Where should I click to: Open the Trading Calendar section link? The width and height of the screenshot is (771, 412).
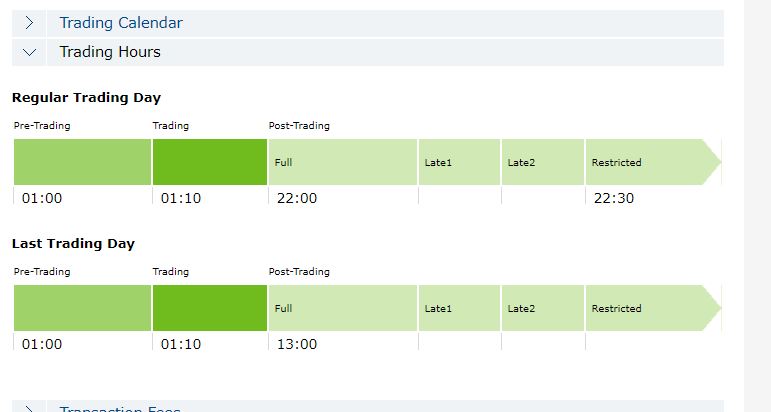(121, 23)
